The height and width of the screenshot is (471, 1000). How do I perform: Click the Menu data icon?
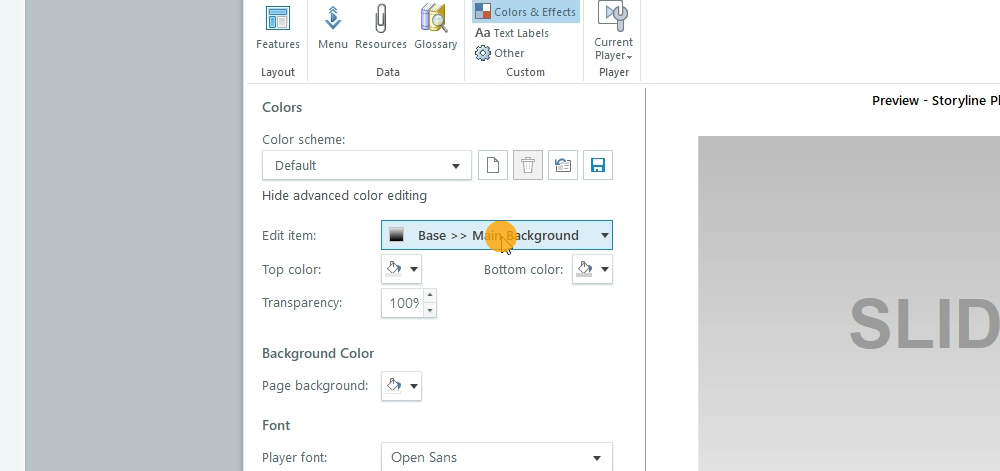333,28
